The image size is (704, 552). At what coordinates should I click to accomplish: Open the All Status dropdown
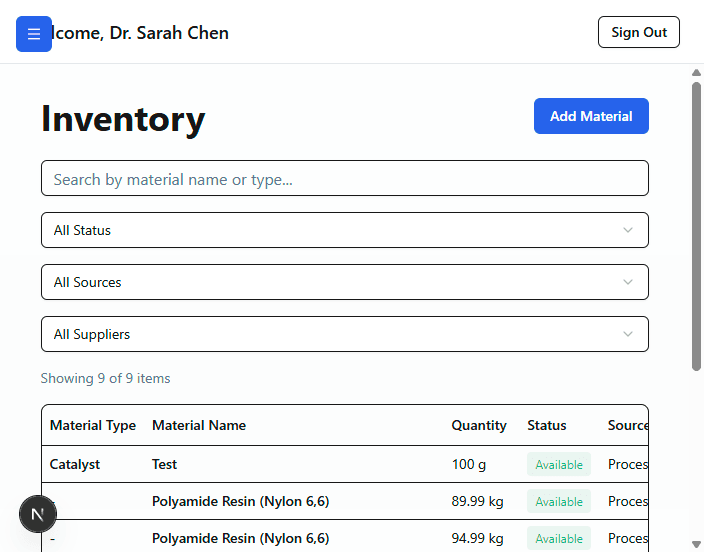(345, 230)
